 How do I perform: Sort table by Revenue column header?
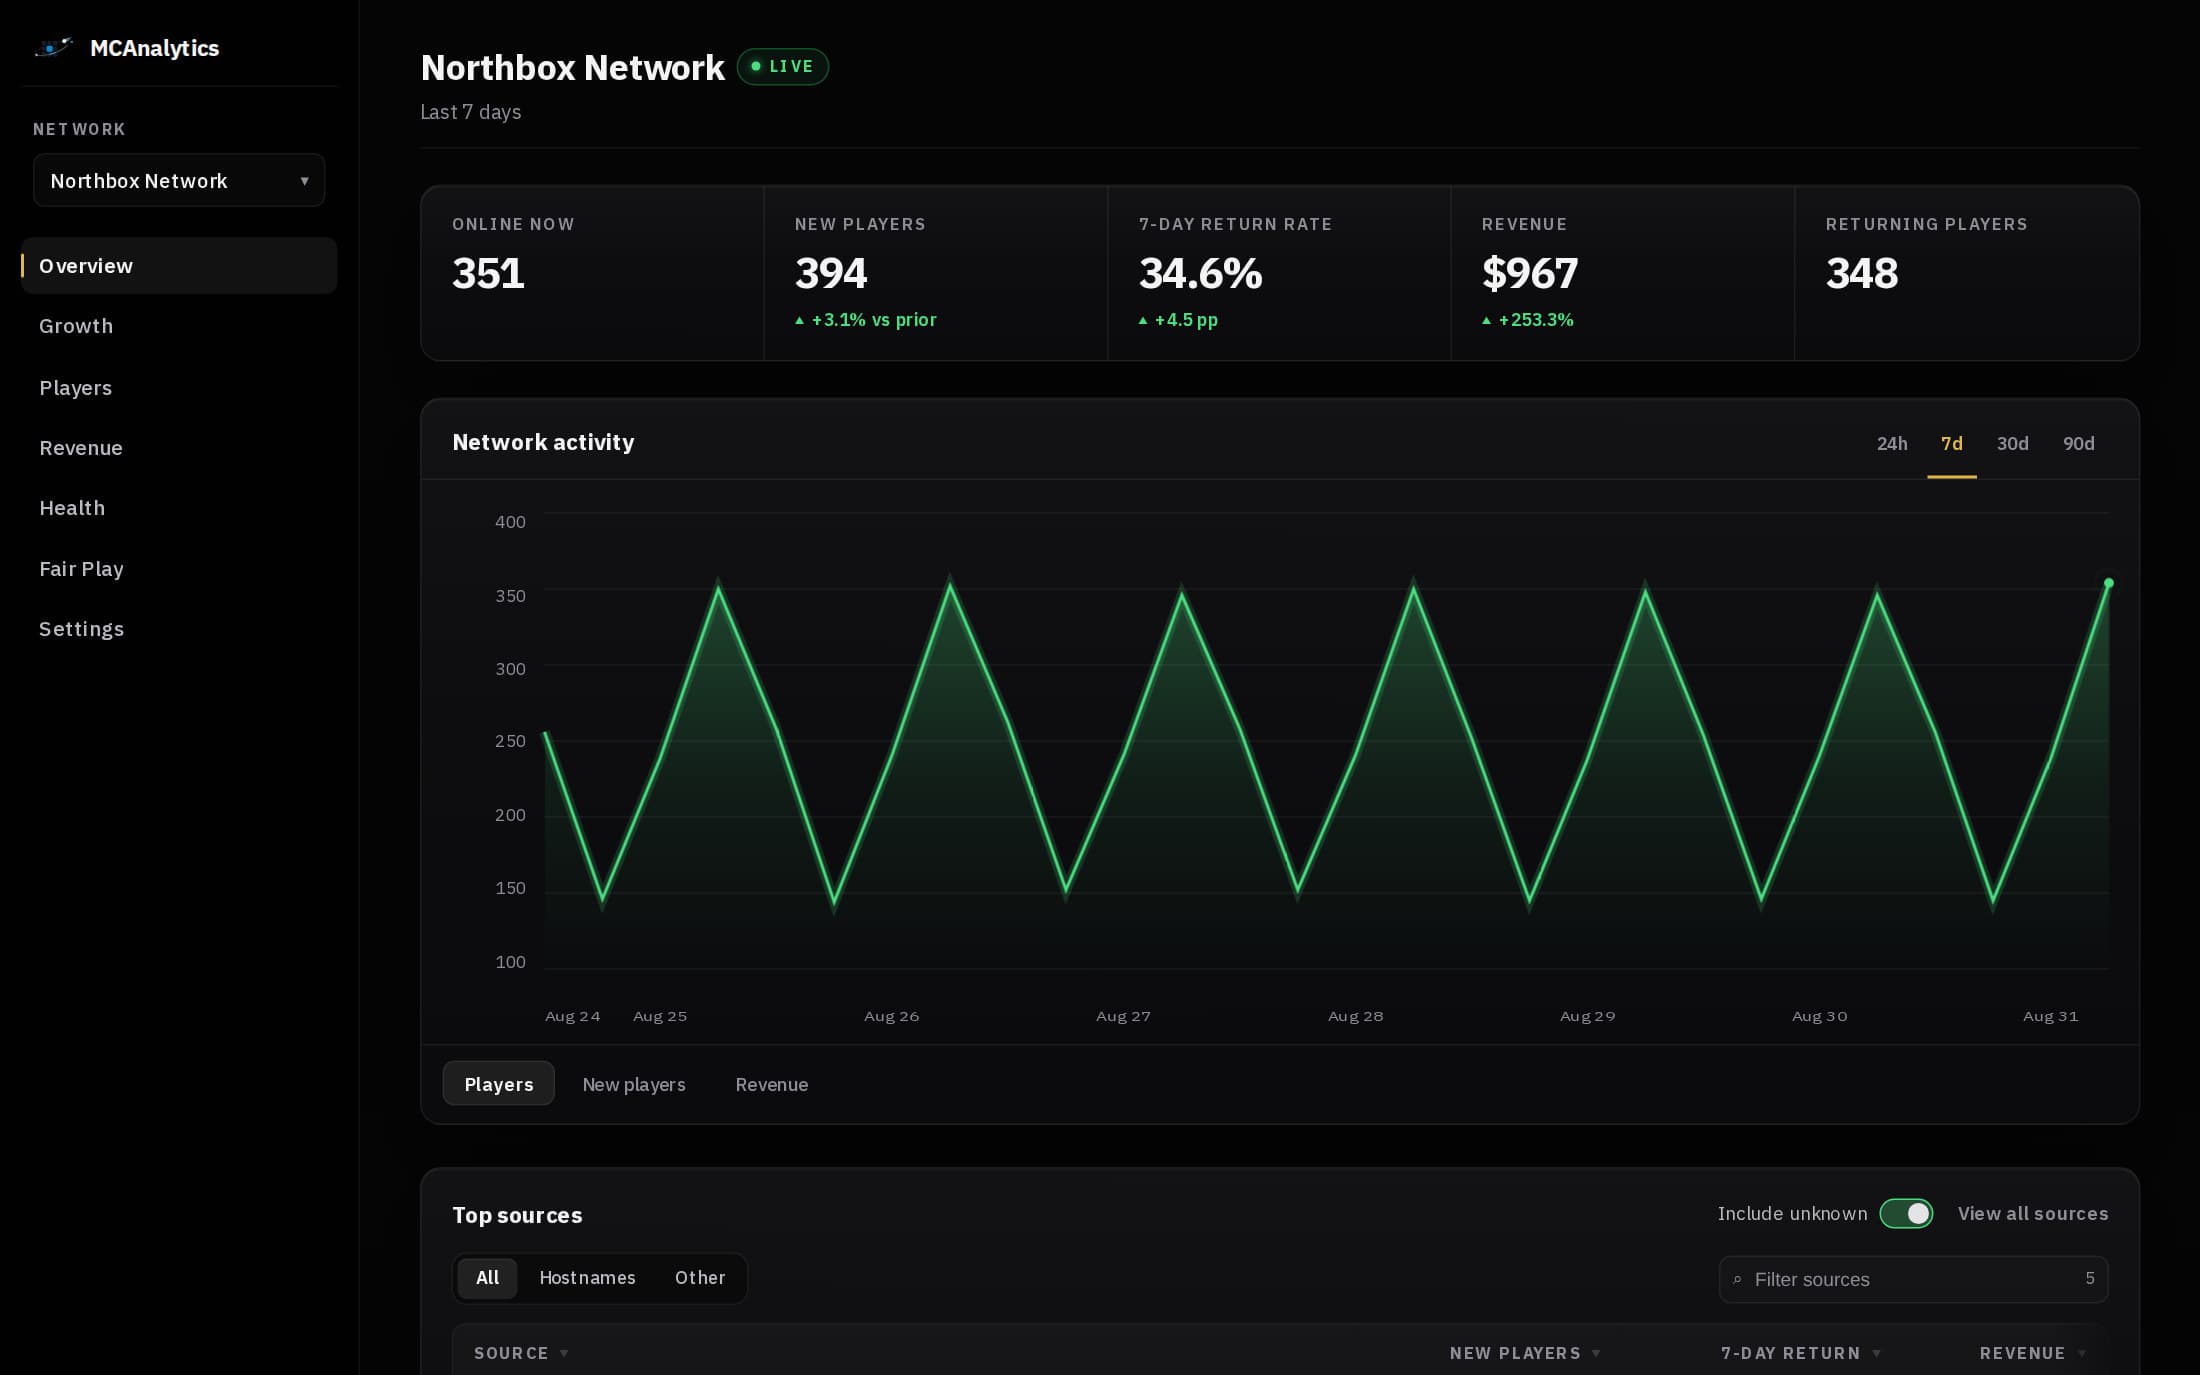point(2033,1353)
